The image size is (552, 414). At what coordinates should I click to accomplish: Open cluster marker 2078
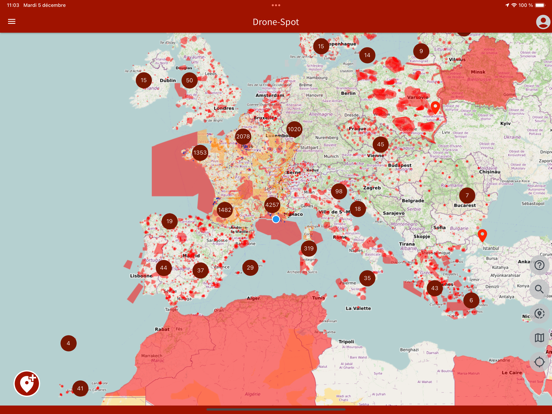(x=243, y=137)
